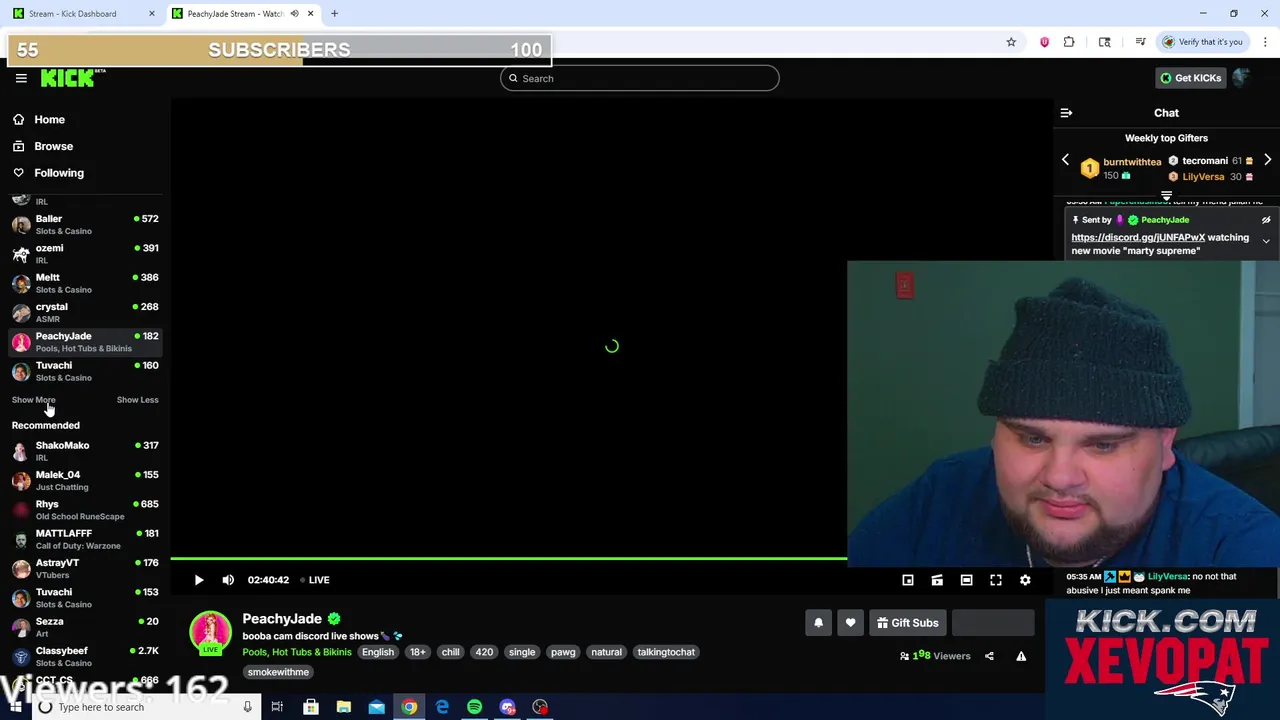Click the Get KICKs button
1280x720 pixels.
tap(1190, 78)
